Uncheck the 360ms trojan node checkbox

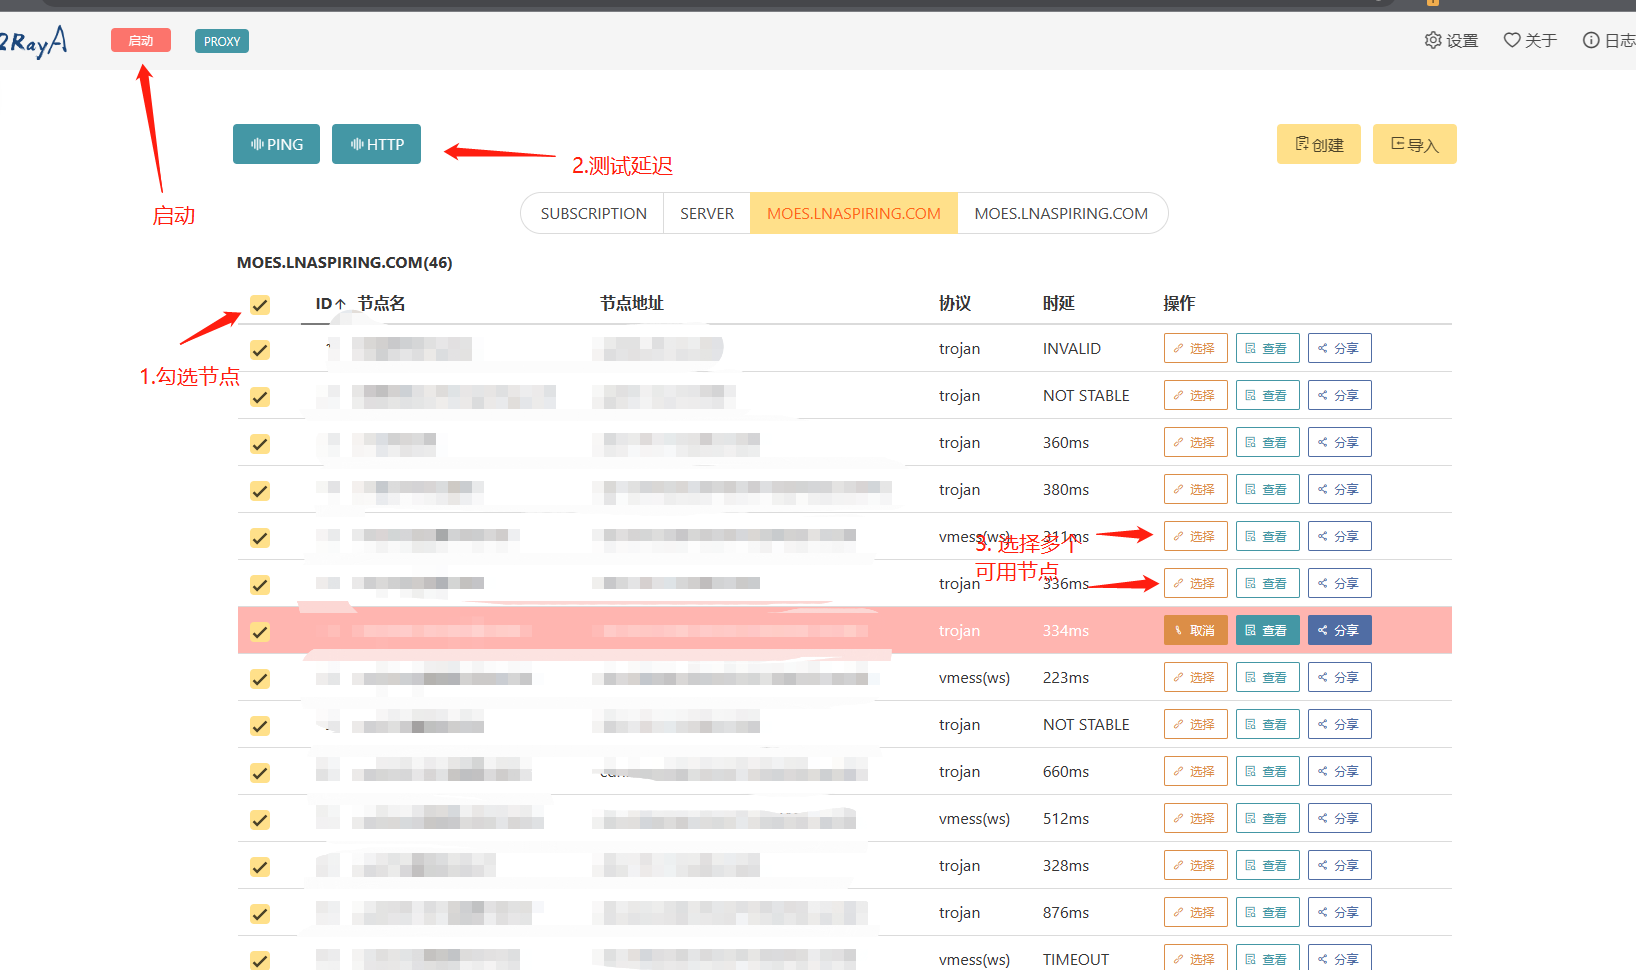click(260, 444)
